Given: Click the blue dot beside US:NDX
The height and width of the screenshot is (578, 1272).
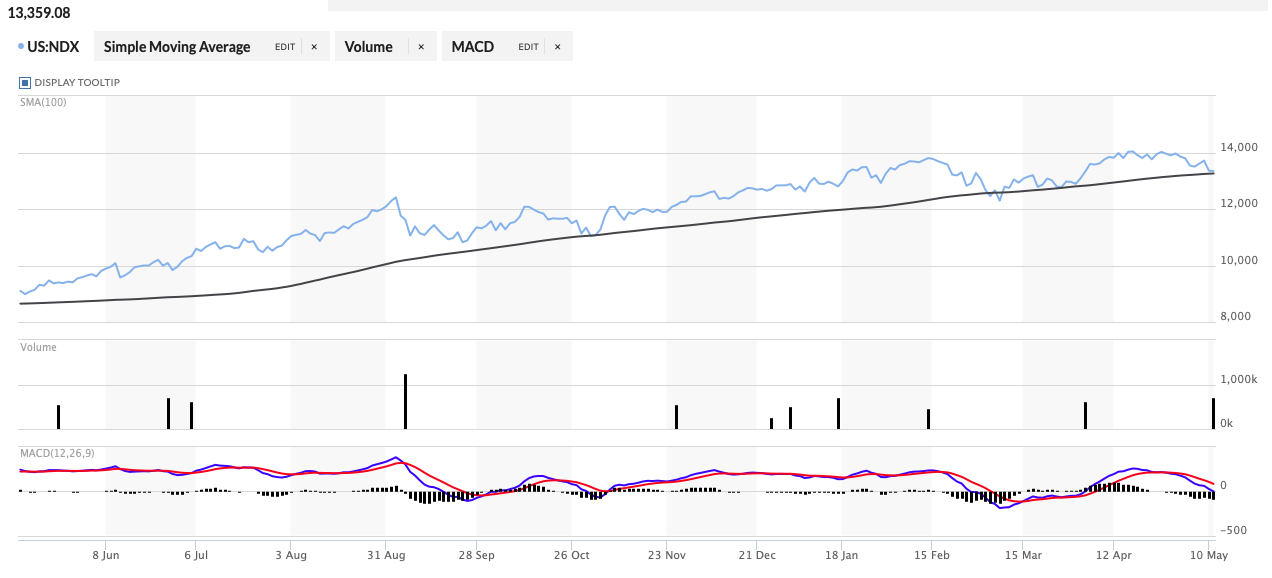Looking at the screenshot, I should 21,46.
